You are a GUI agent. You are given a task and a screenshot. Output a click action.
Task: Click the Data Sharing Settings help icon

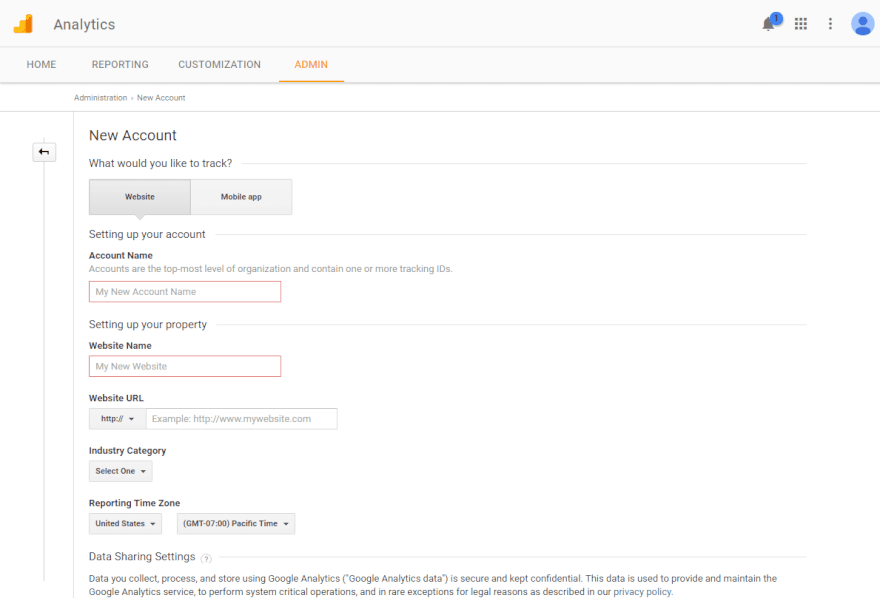[206, 558]
